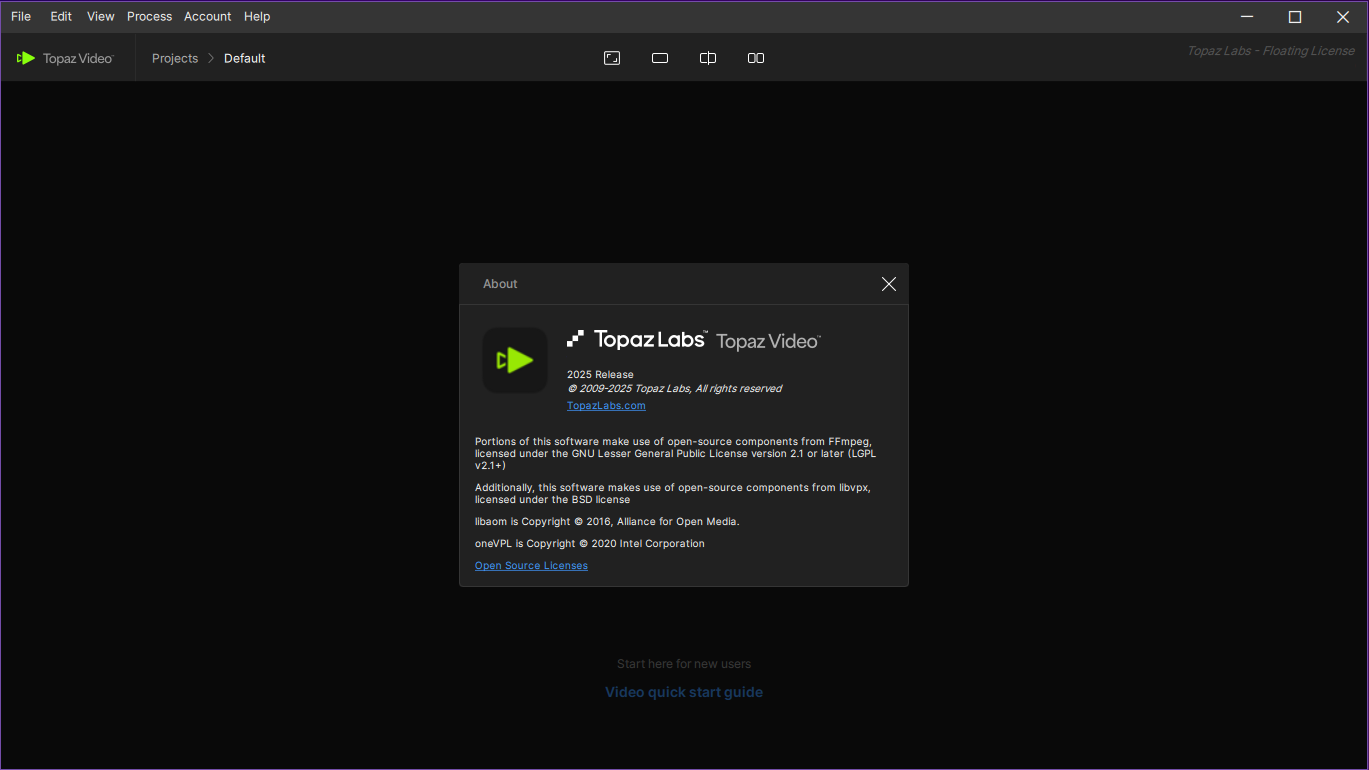The width and height of the screenshot is (1369, 770).
Task: Open the View menu
Action: (x=100, y=16)
